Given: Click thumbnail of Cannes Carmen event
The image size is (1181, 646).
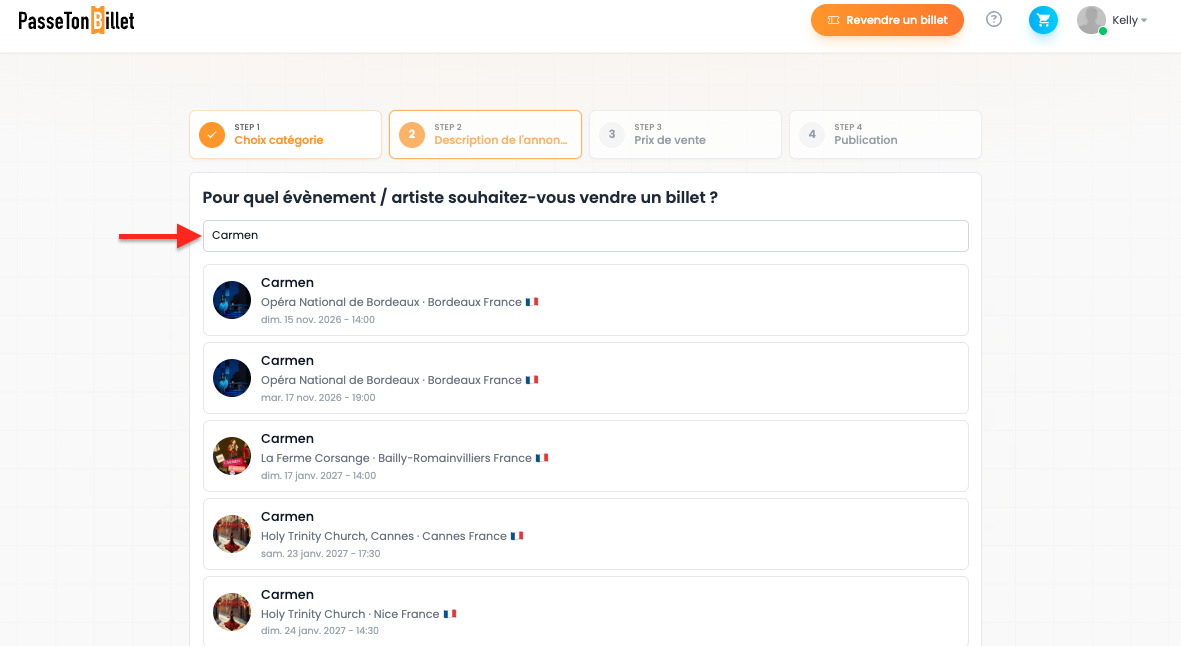Looking at the screenshot, I should [x=232, y=534].
